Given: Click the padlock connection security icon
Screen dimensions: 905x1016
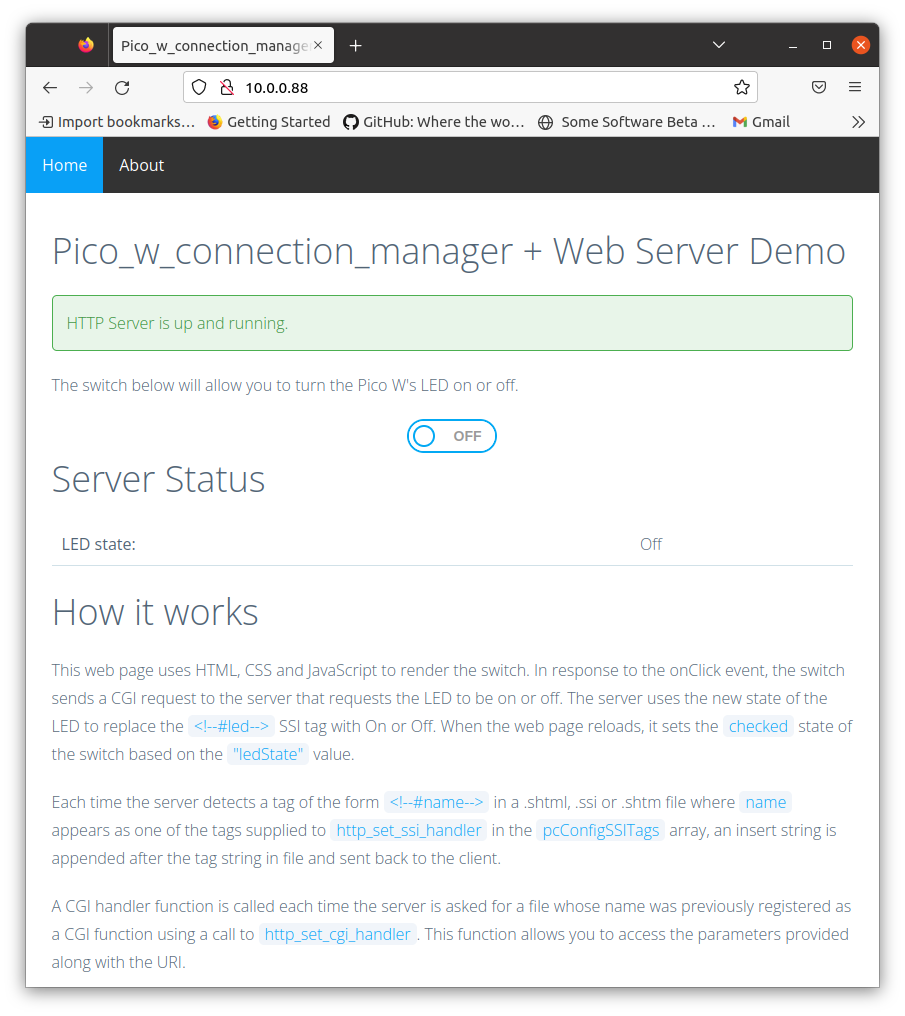Looking at the screenshot, I should [225, 87].
